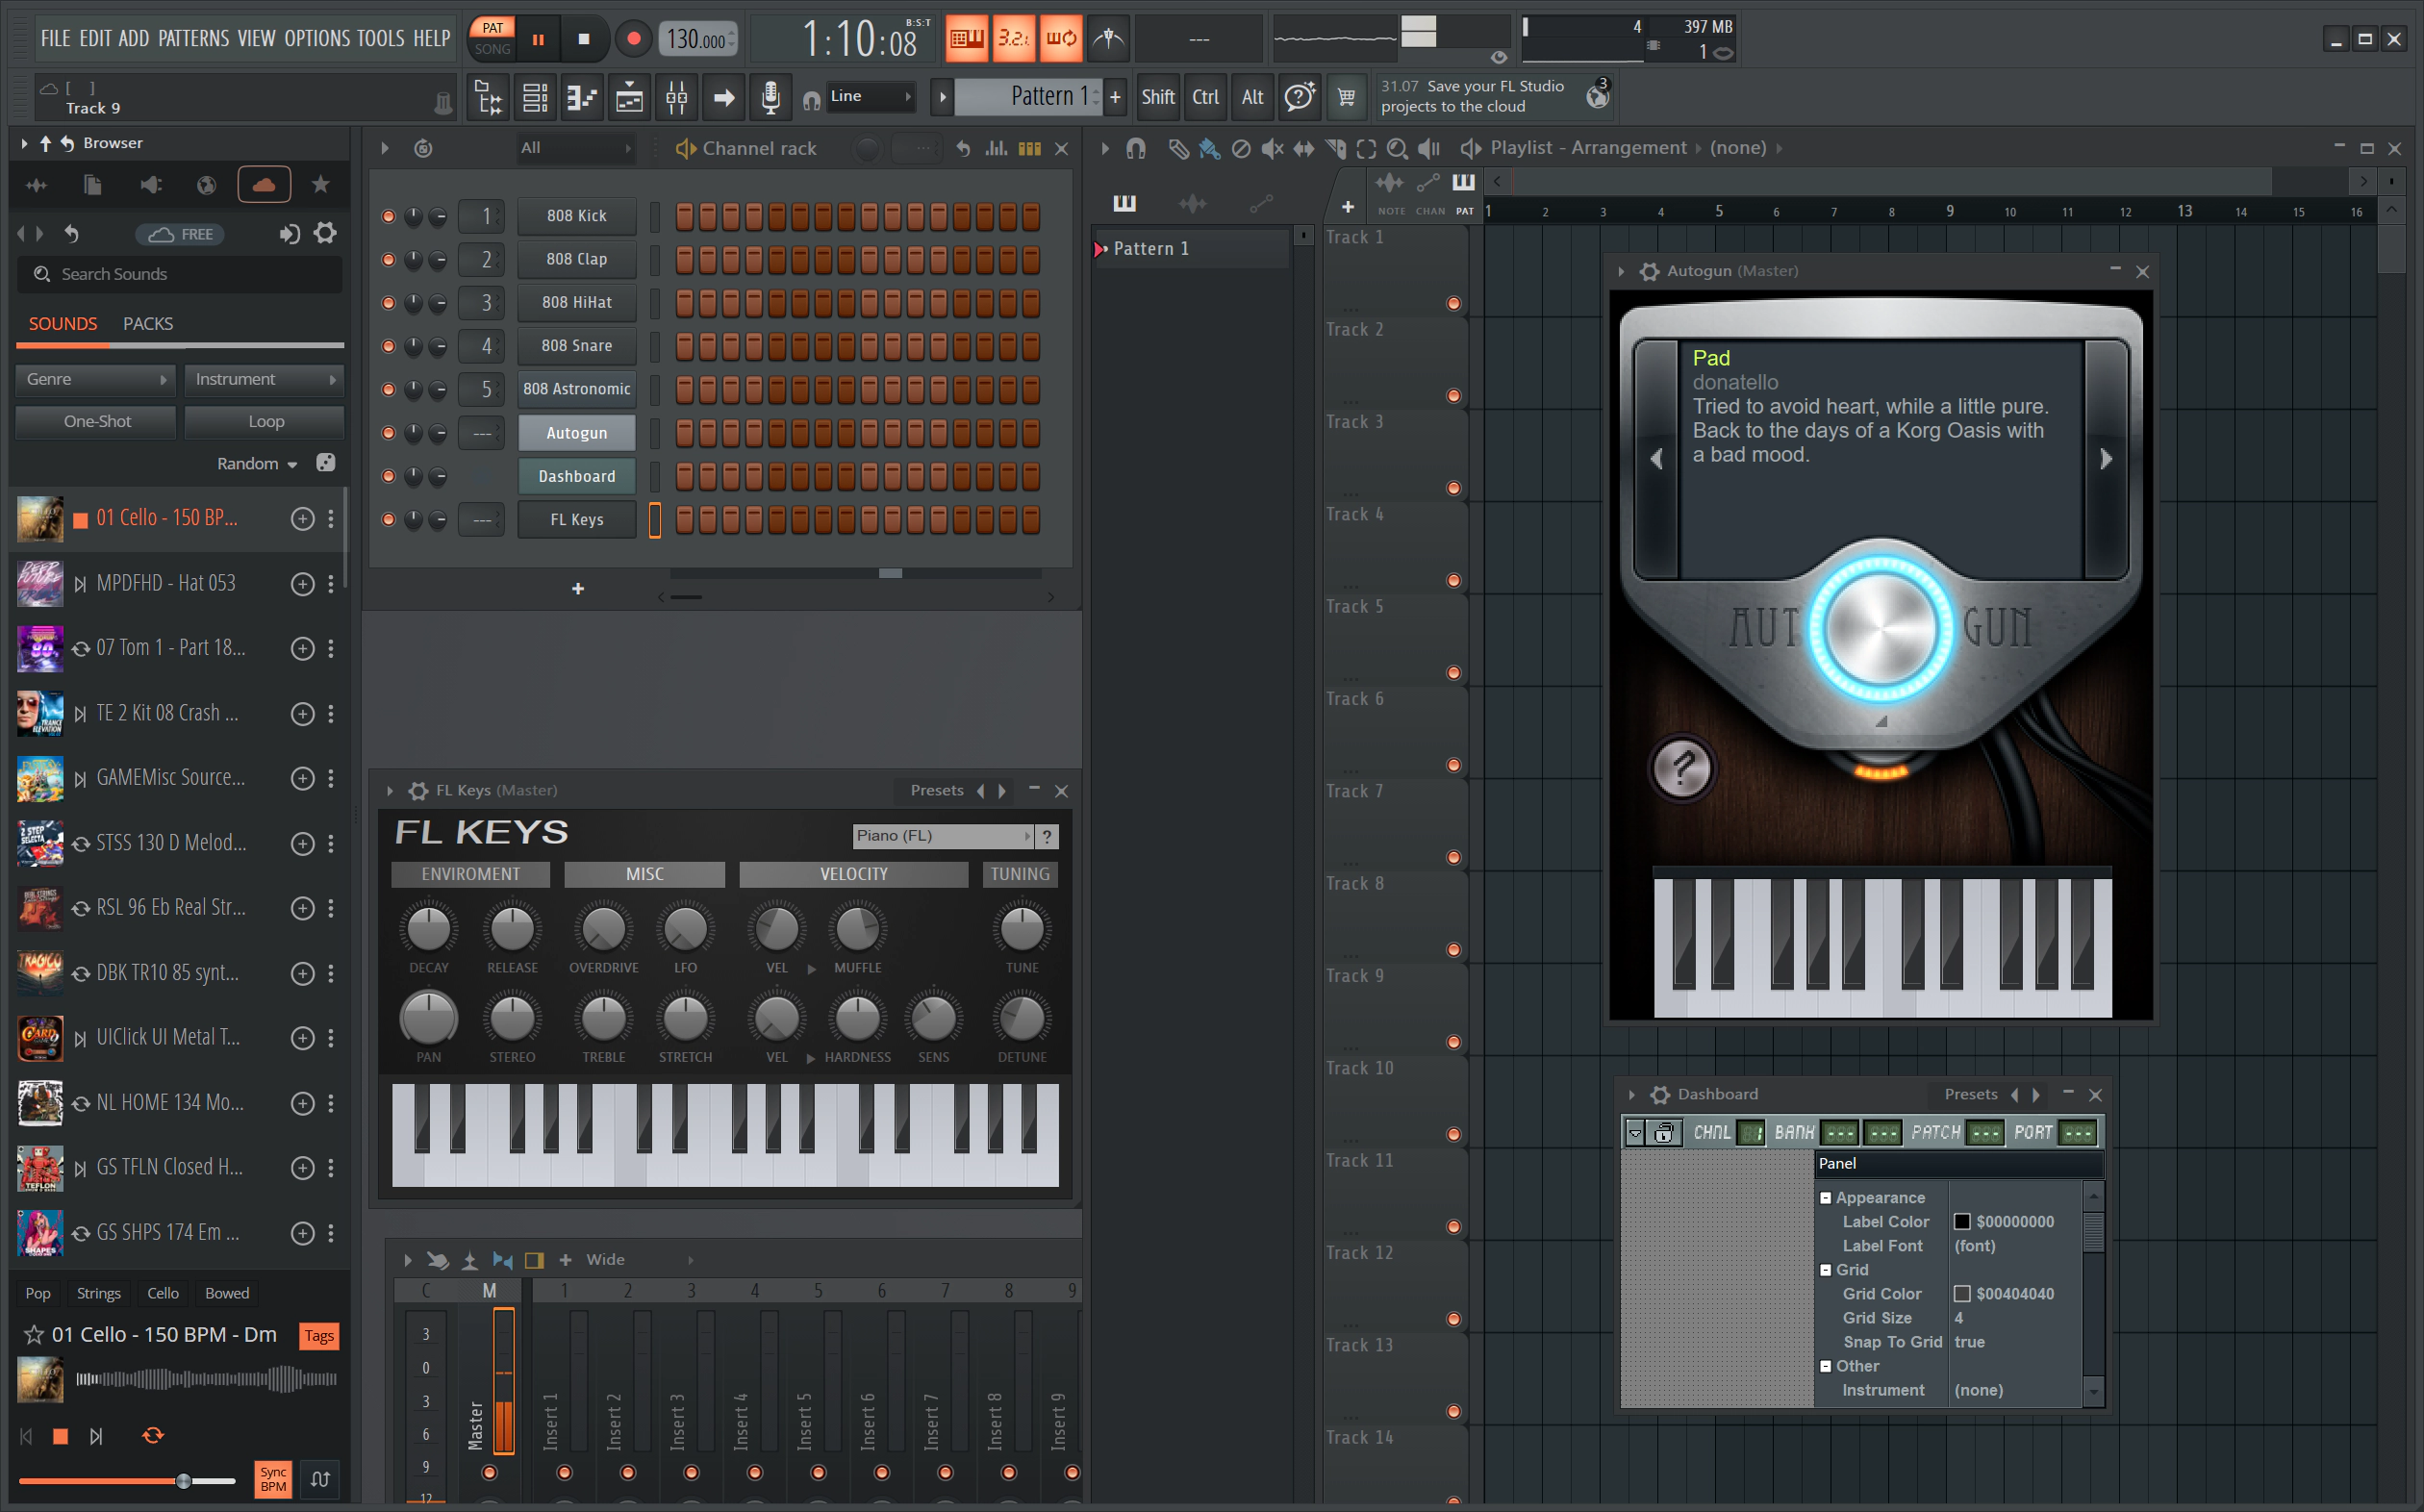
Task: Select the 808 Astronomic channel button
Action: click(576, 389)
